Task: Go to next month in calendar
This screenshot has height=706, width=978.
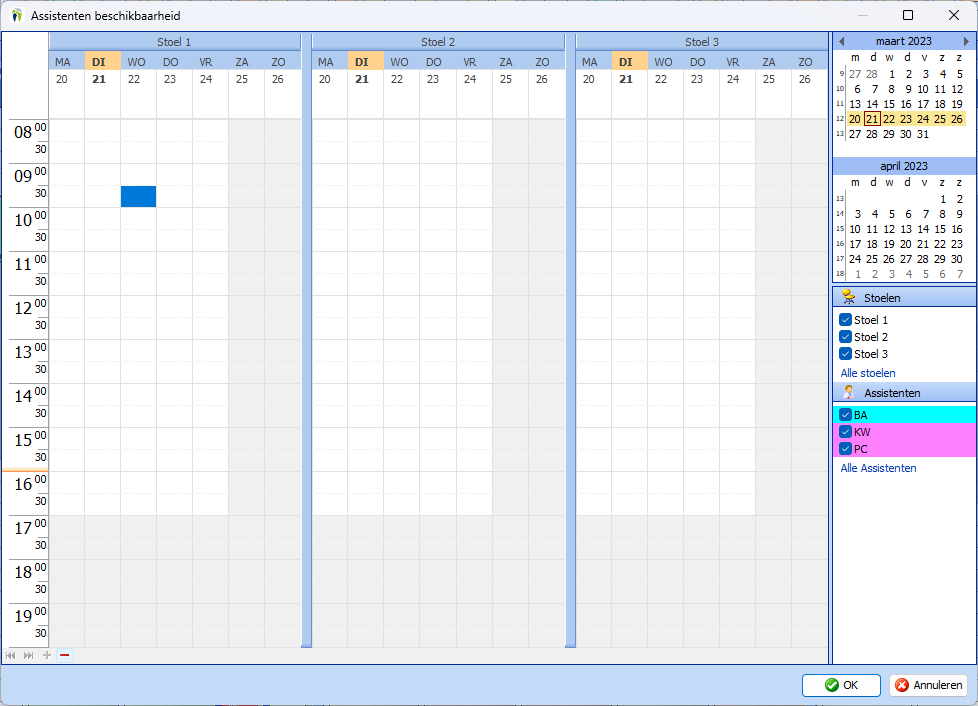Action: click(966, 41)
